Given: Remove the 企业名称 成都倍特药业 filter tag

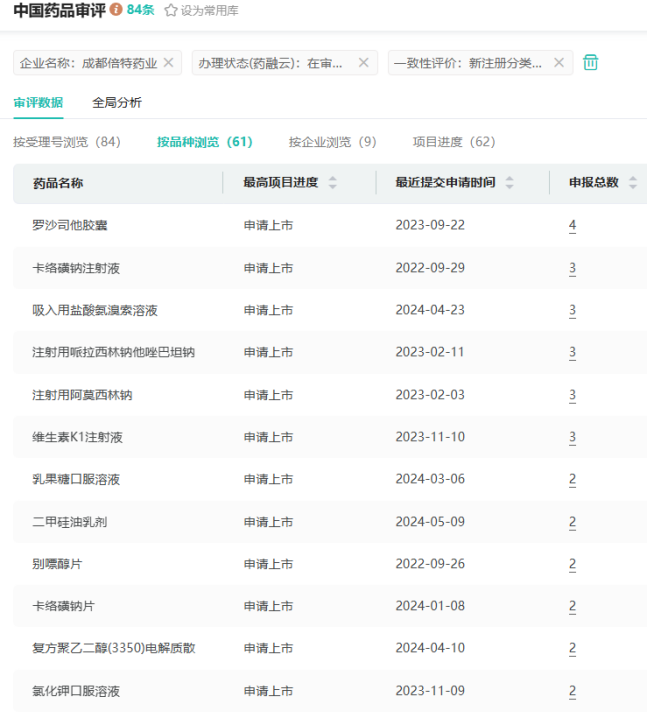Looking at the screenshot, I should (169, 63).
